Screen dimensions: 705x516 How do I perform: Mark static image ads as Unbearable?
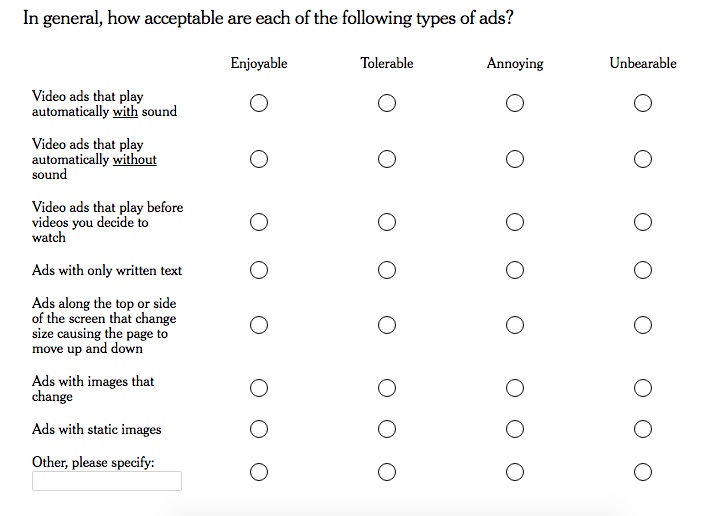(643, 429)
